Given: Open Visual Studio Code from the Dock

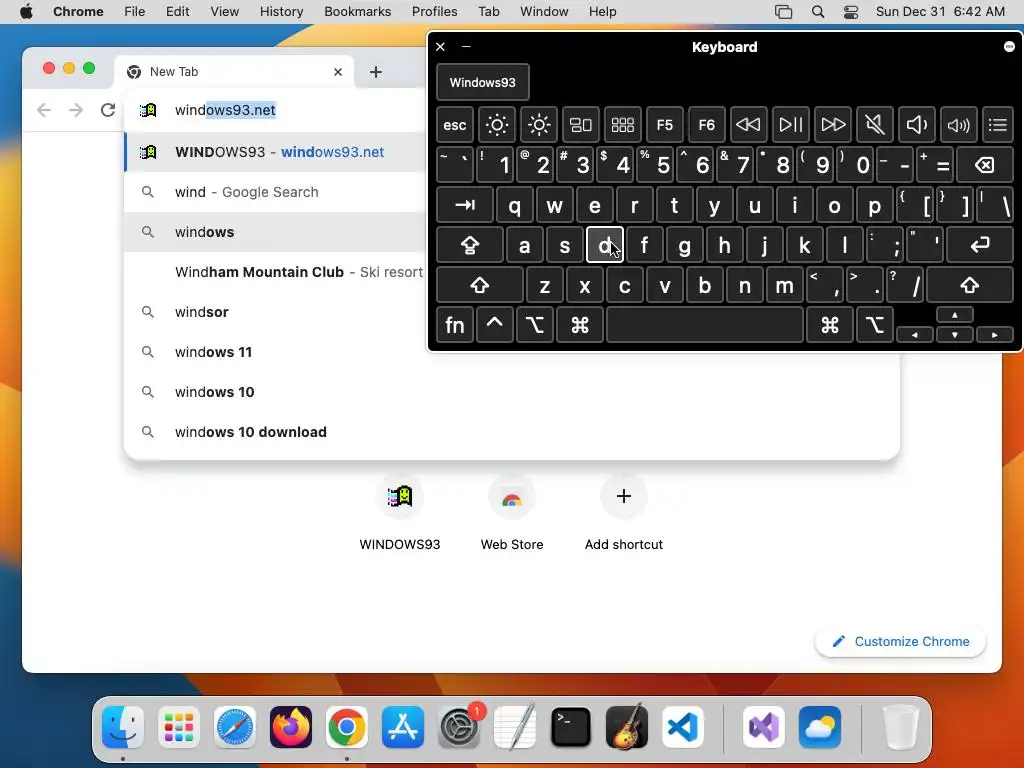Looking at the screenshot, I should tap(683, 727).
